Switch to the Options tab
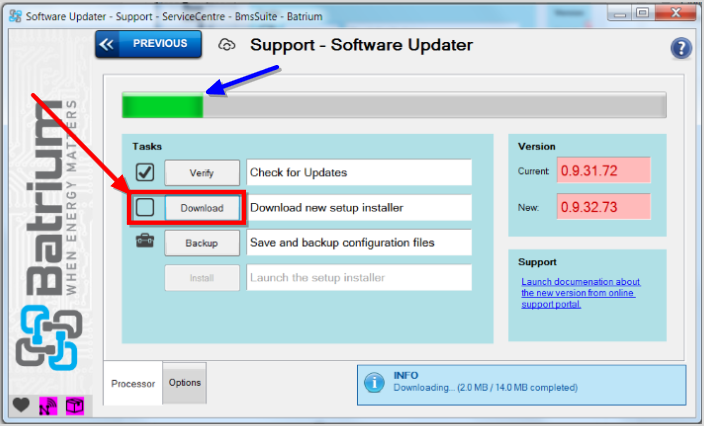This screenshot has width=704, height=426. tap(185, 382)
